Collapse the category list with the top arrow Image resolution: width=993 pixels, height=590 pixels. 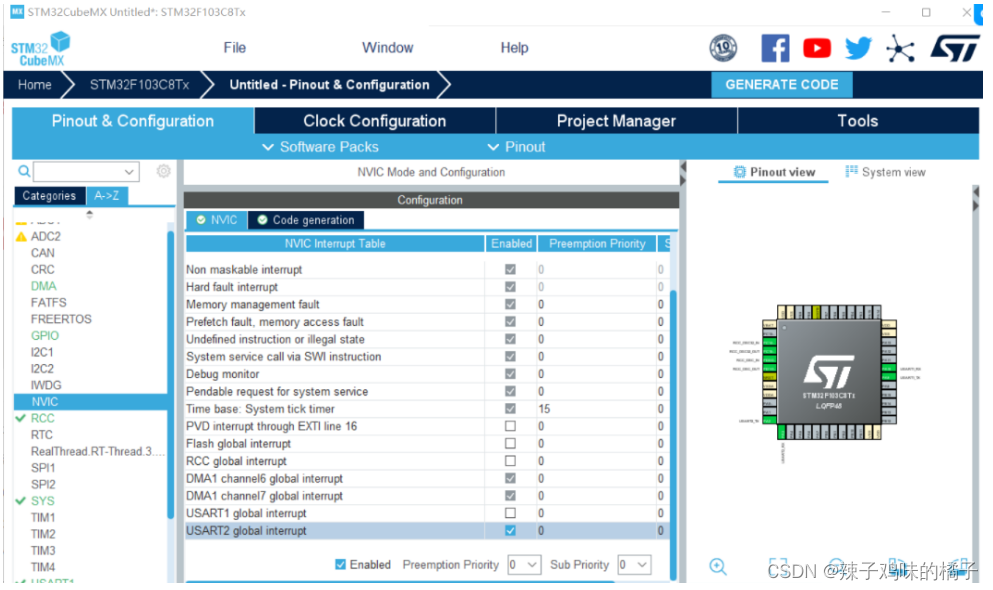point(89,215)
